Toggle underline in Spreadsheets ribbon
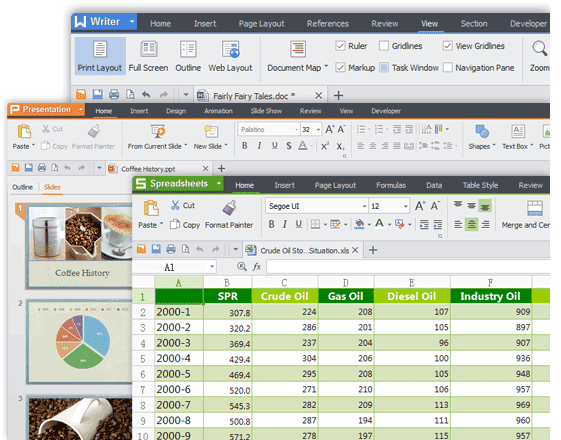Image resolution: width=561 pixels, height=440 pixels. coord(298,224)
